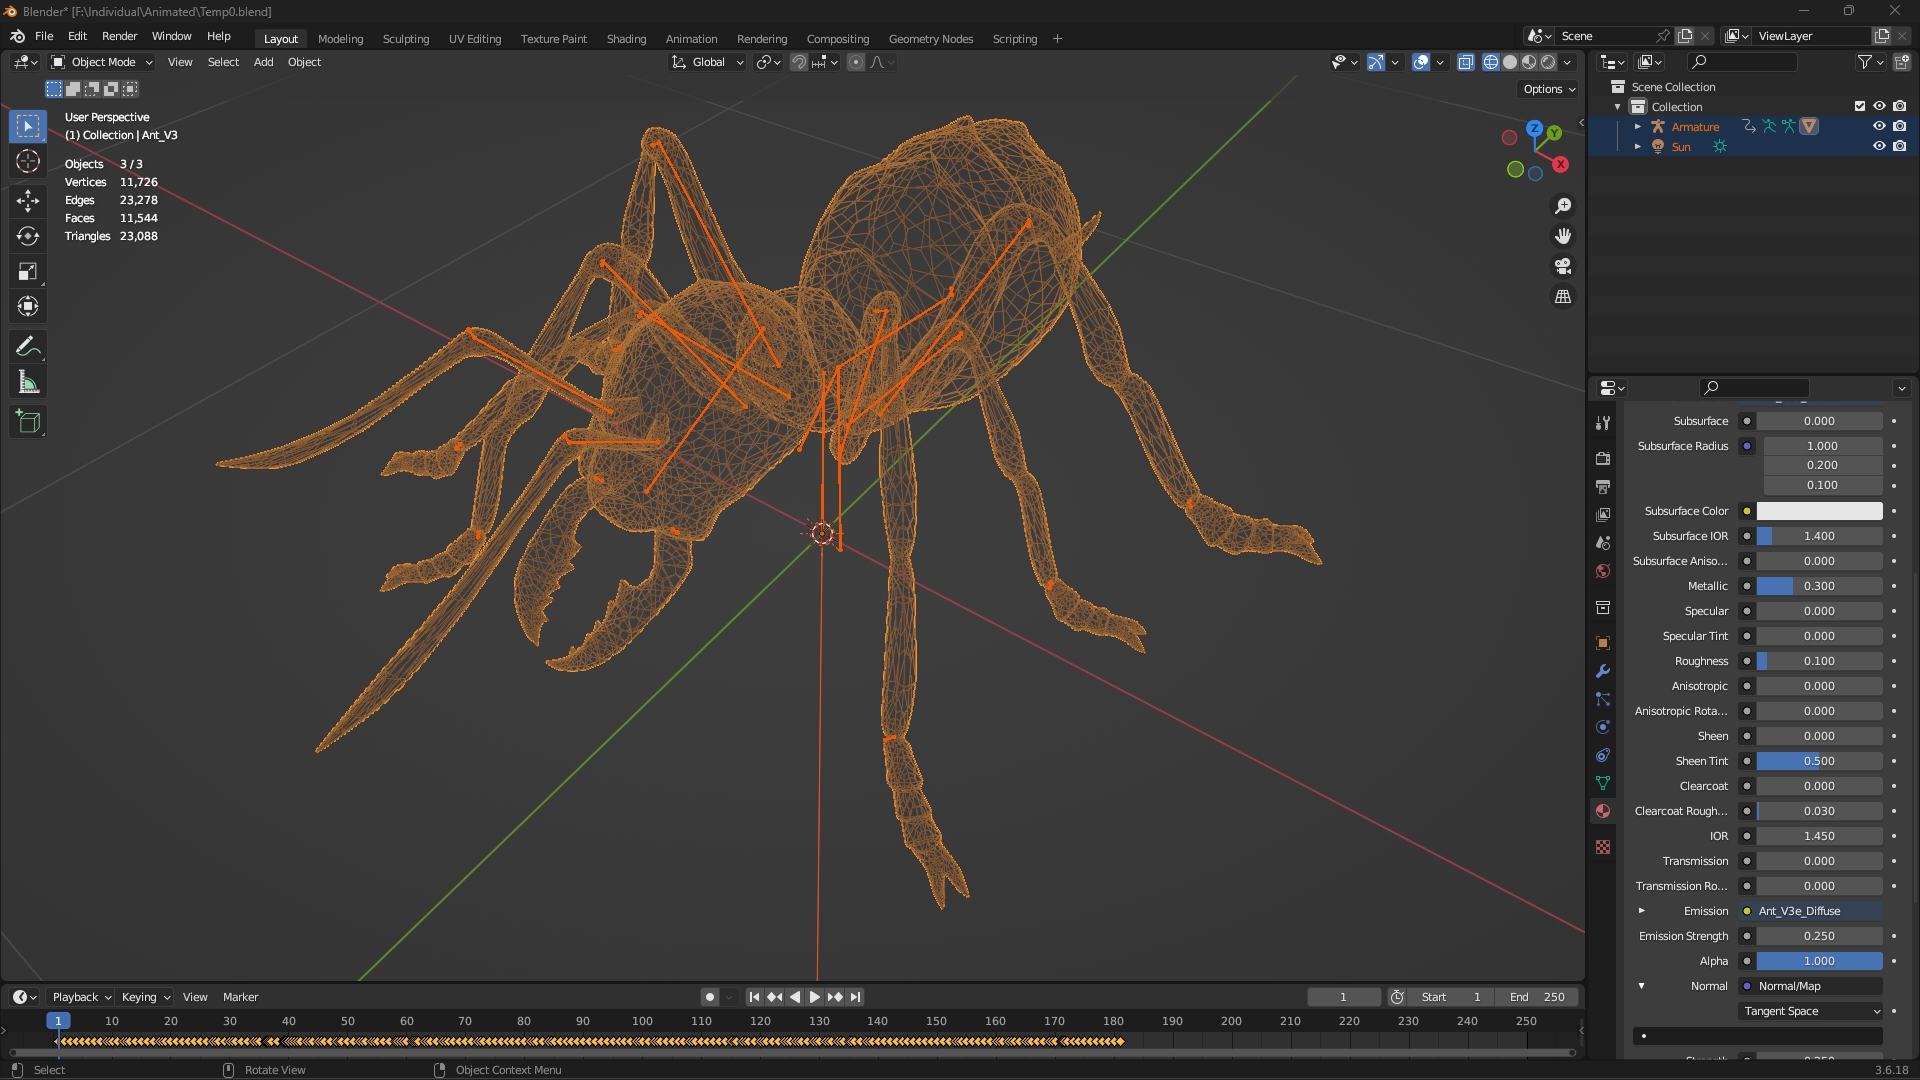The height and width of the screenshot is (1080, 1920).
Task: Hide the Armature in viewport
Action: click(x=1879, y=126)
